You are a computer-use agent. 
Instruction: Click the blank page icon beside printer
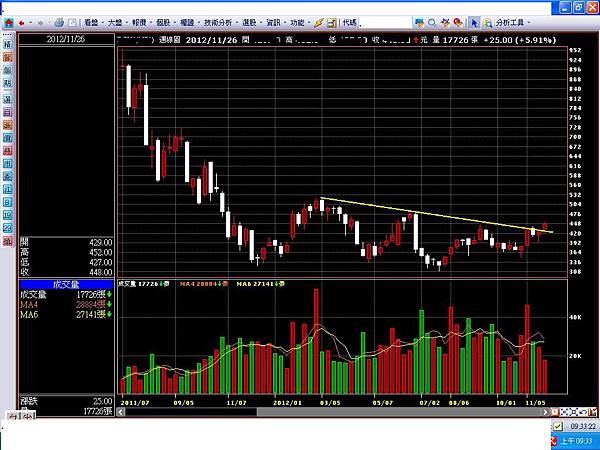[x=72, y=23]
